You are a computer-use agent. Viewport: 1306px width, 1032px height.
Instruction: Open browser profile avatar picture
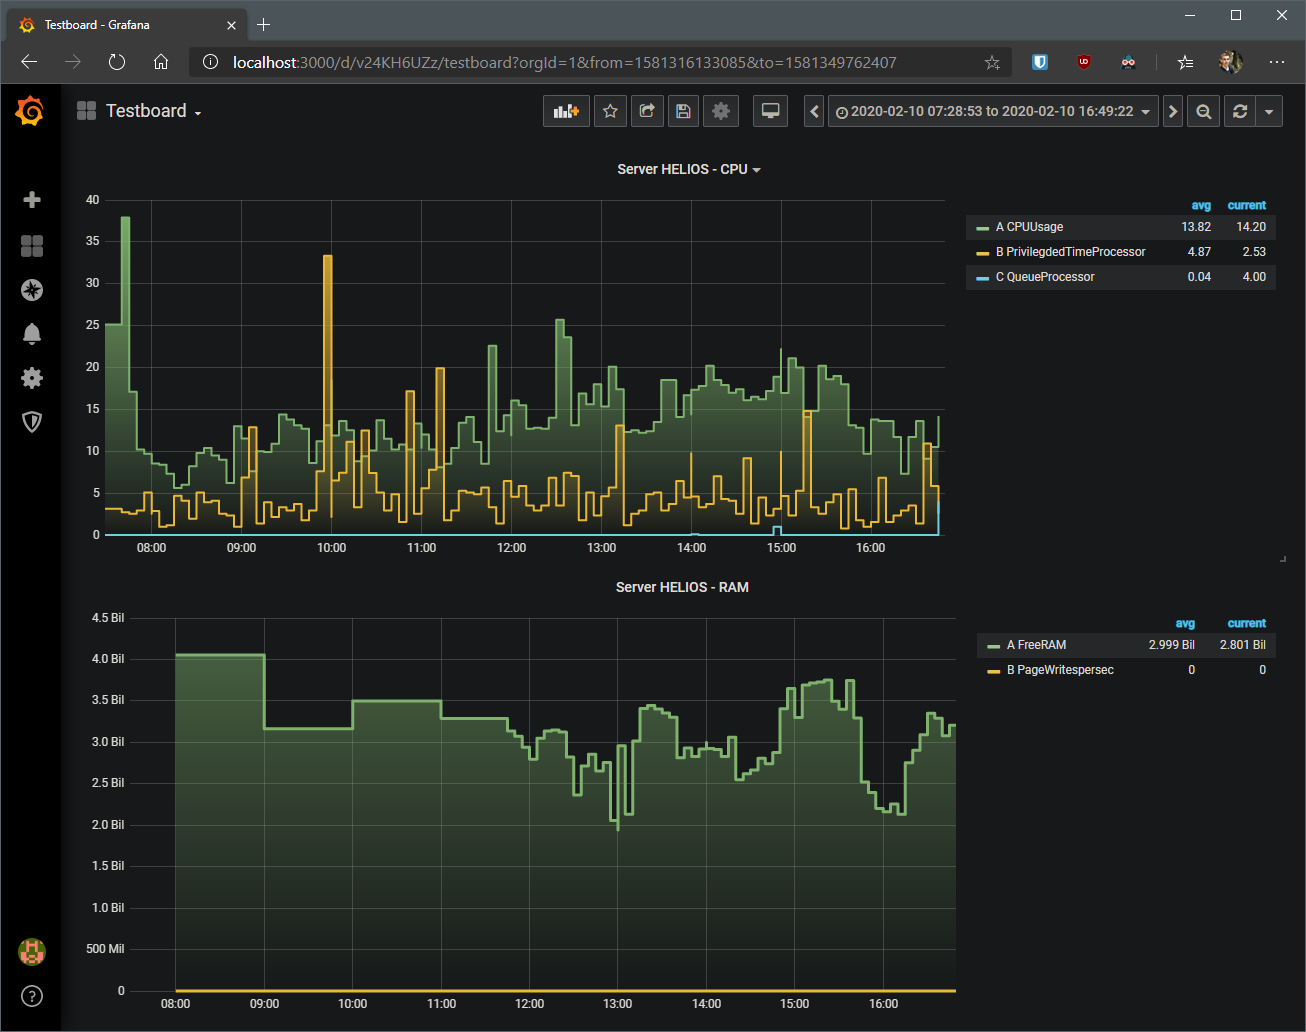click(1231, 62)
